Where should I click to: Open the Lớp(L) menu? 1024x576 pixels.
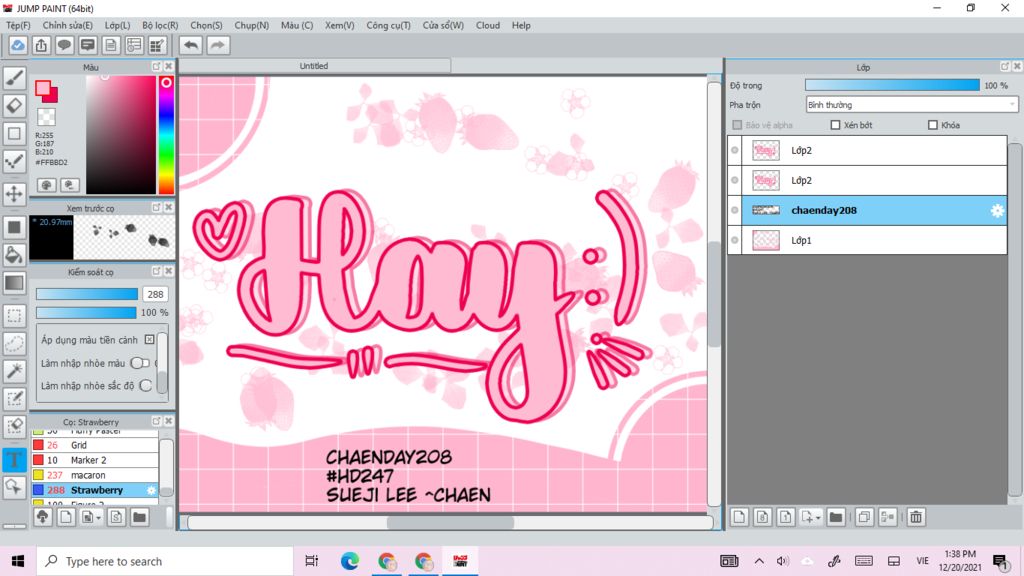click(x=117, y=25)
